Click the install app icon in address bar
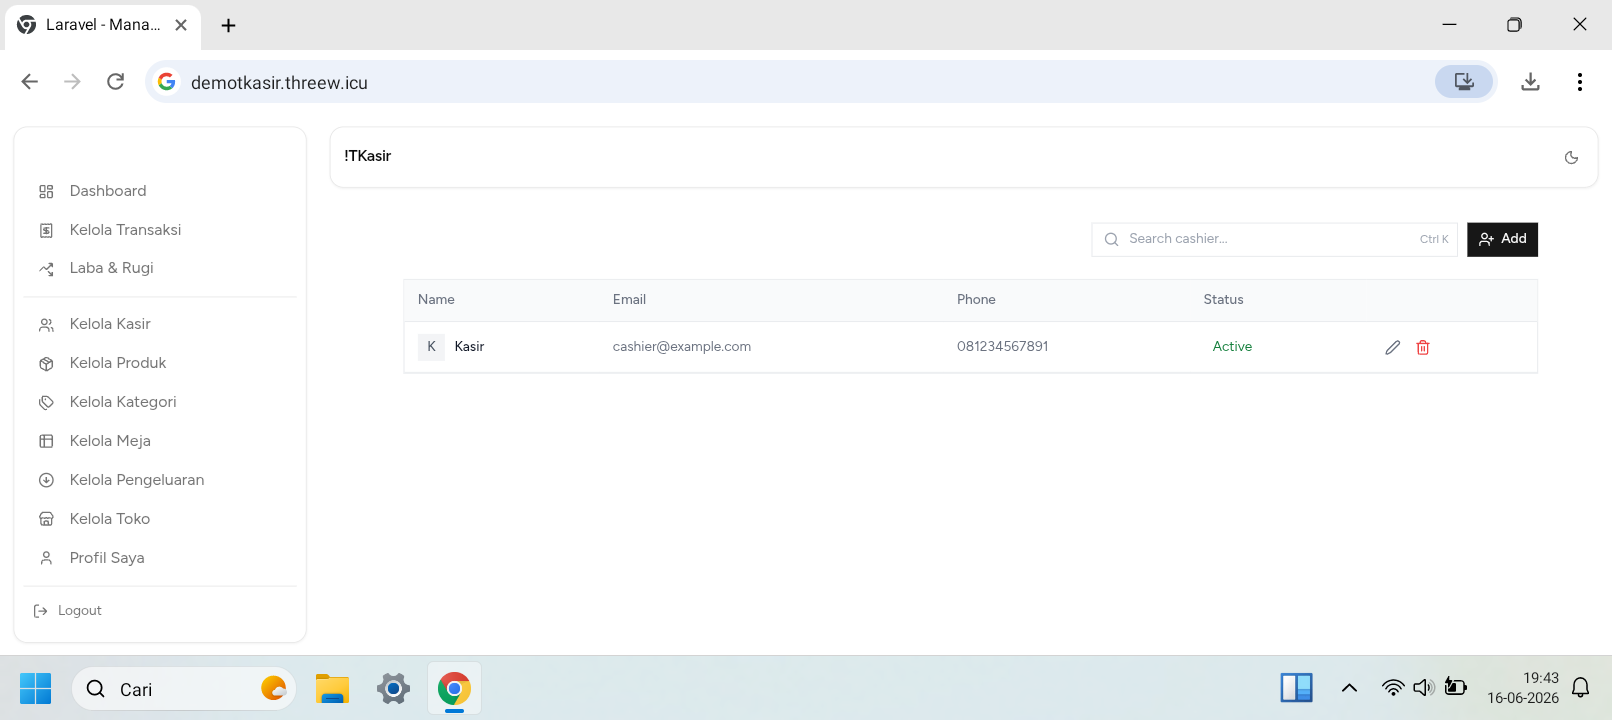The height and width of the screenshot is (720, 1612). coord(1464,82)
